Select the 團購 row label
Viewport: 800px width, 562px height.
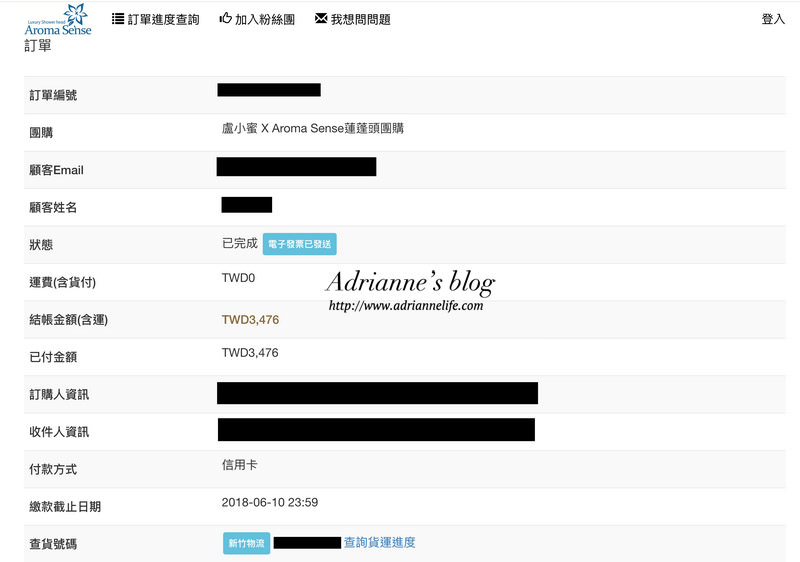click(x=41, y=133)
